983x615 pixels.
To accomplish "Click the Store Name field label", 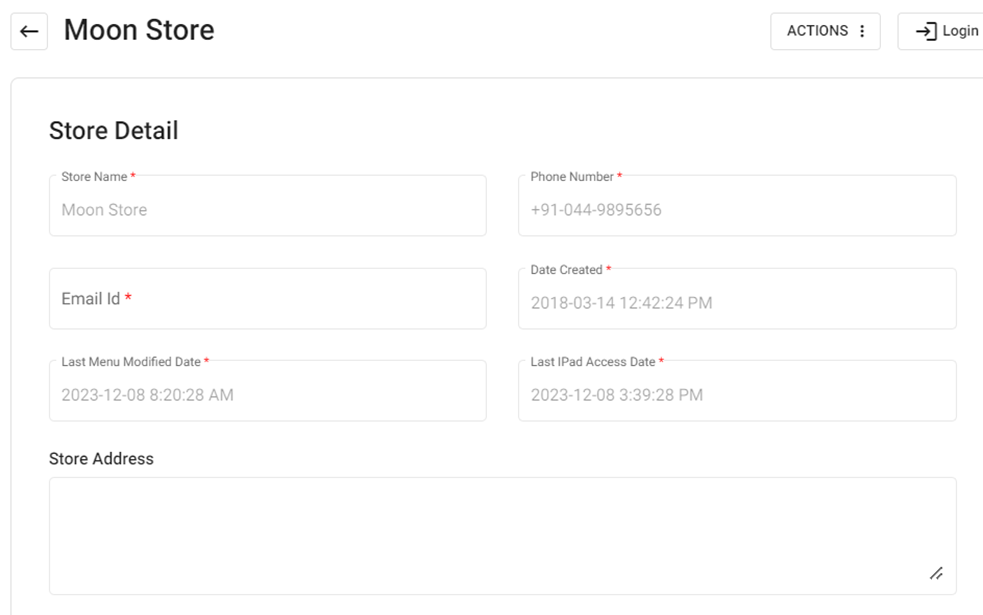I will point(94,177).
